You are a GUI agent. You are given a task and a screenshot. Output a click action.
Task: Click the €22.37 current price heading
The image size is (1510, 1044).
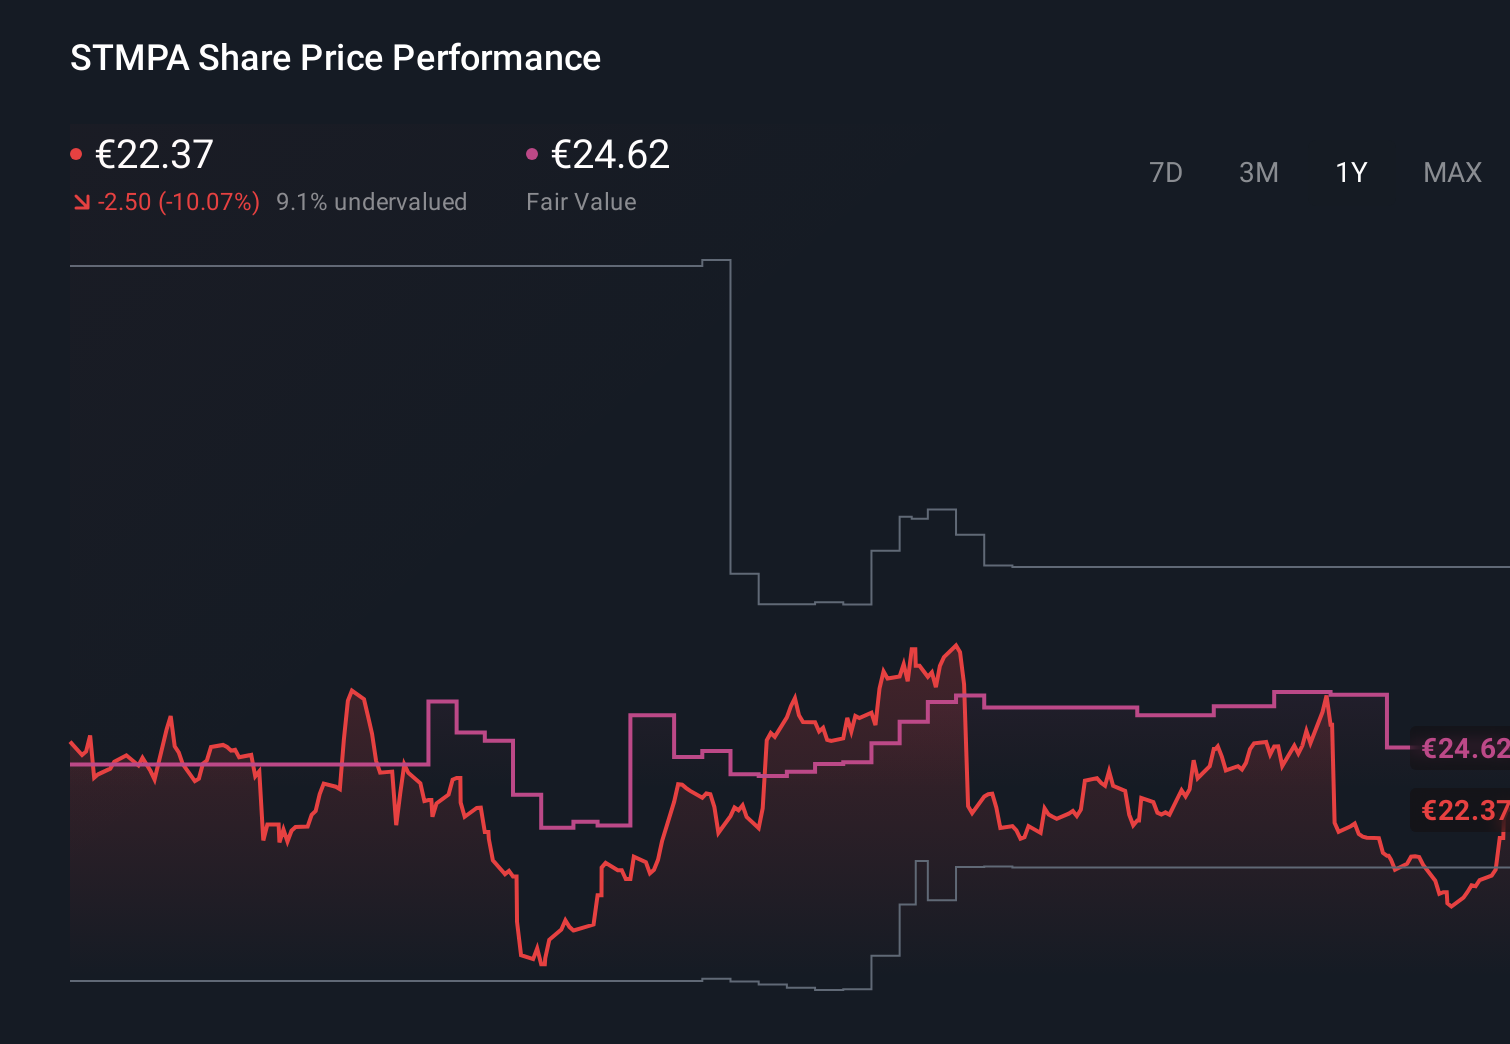154,154
